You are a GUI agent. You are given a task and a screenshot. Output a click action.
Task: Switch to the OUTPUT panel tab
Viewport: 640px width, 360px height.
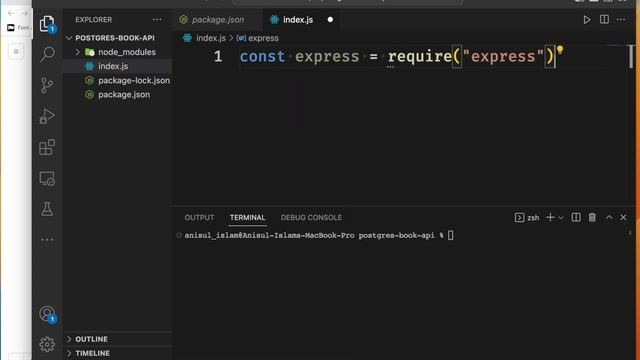199,218
